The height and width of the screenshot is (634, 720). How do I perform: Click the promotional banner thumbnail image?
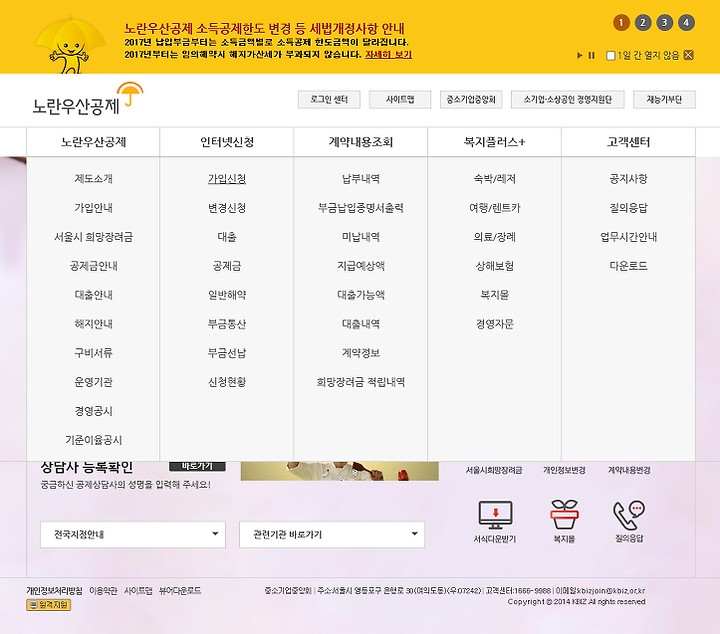point(340,471)
